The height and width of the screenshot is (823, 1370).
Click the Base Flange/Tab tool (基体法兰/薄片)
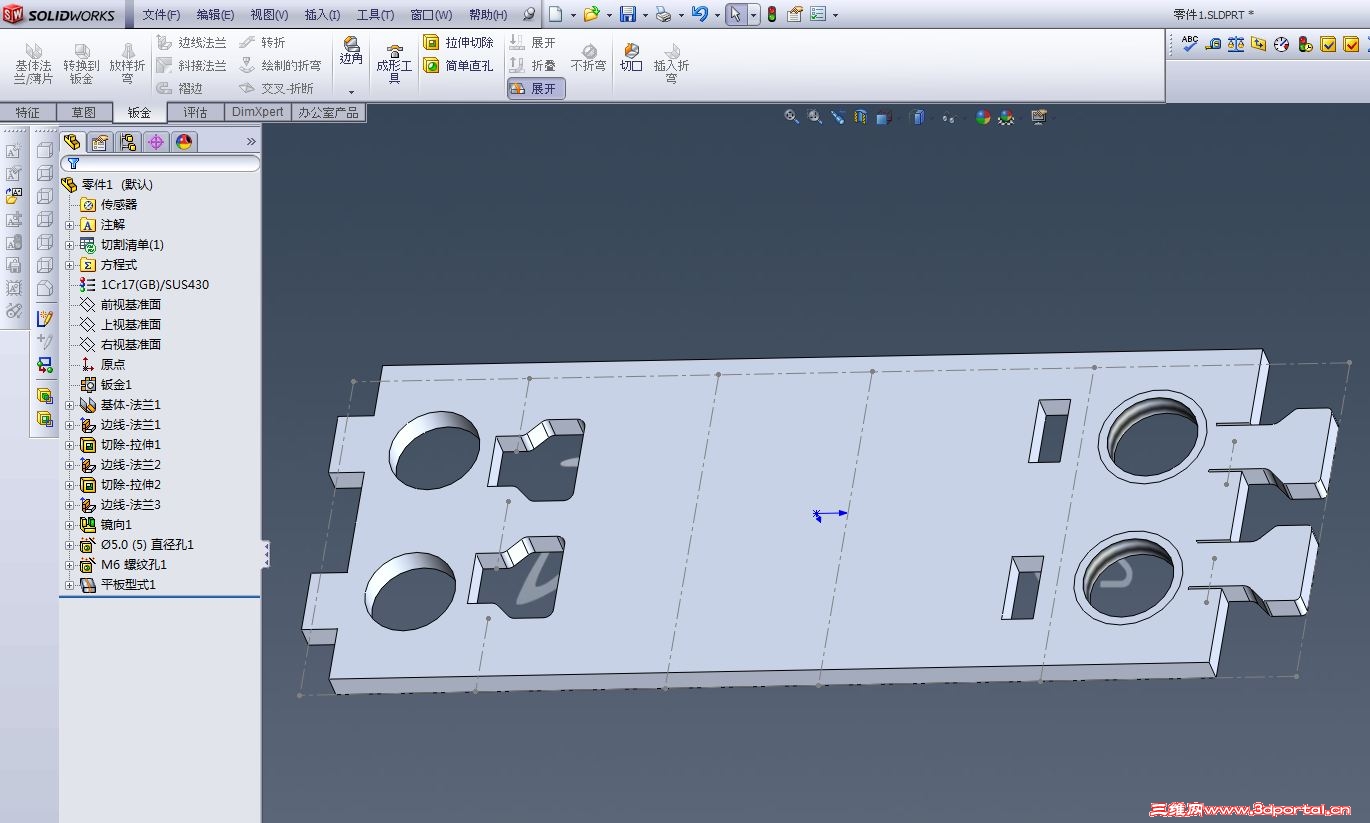coord(33,63)
